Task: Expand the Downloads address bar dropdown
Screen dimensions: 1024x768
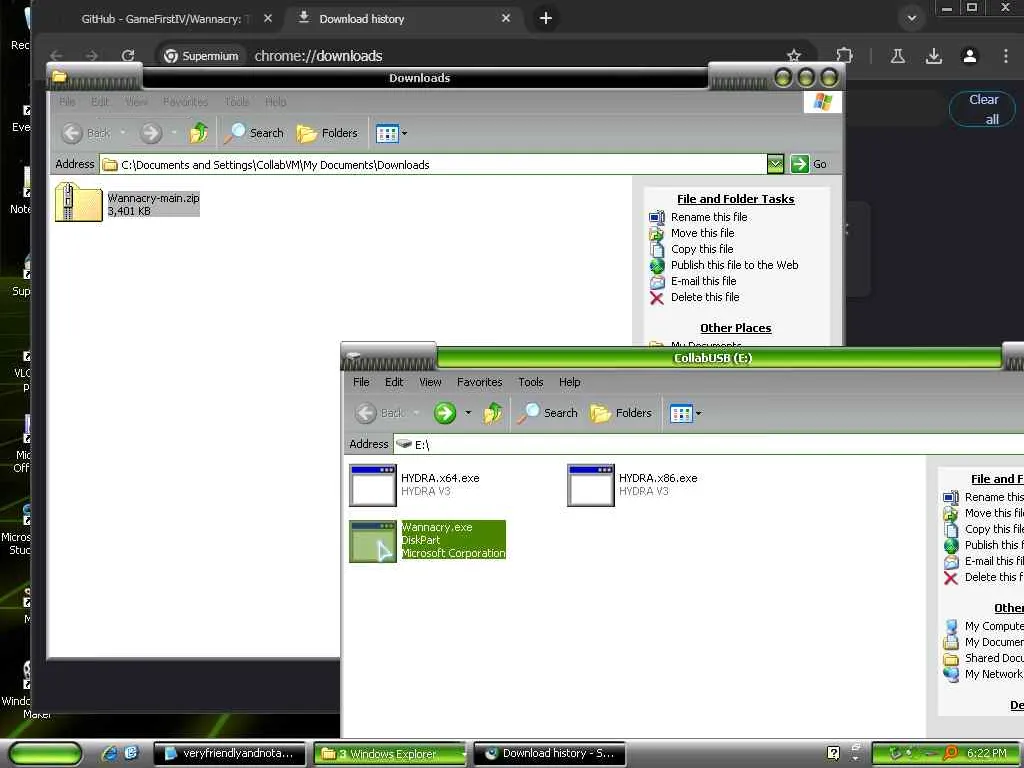Action: click(x=775, y=164)
